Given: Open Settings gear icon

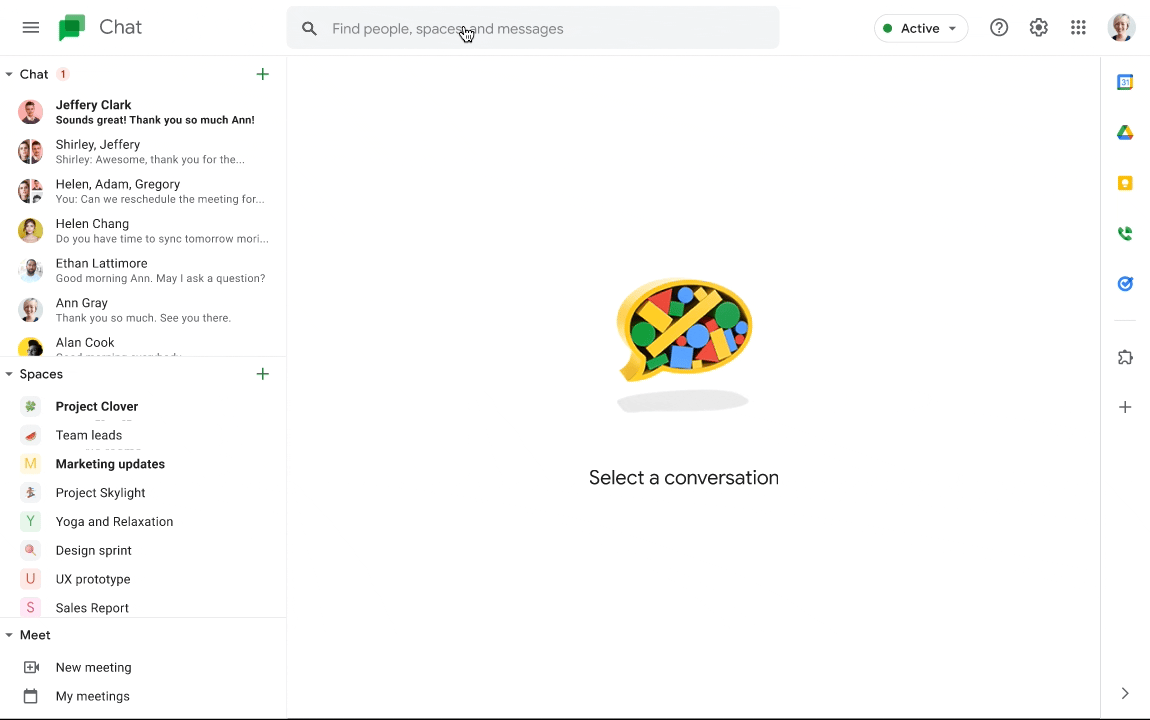Looking at the screenshot, I should point(1039,28).
